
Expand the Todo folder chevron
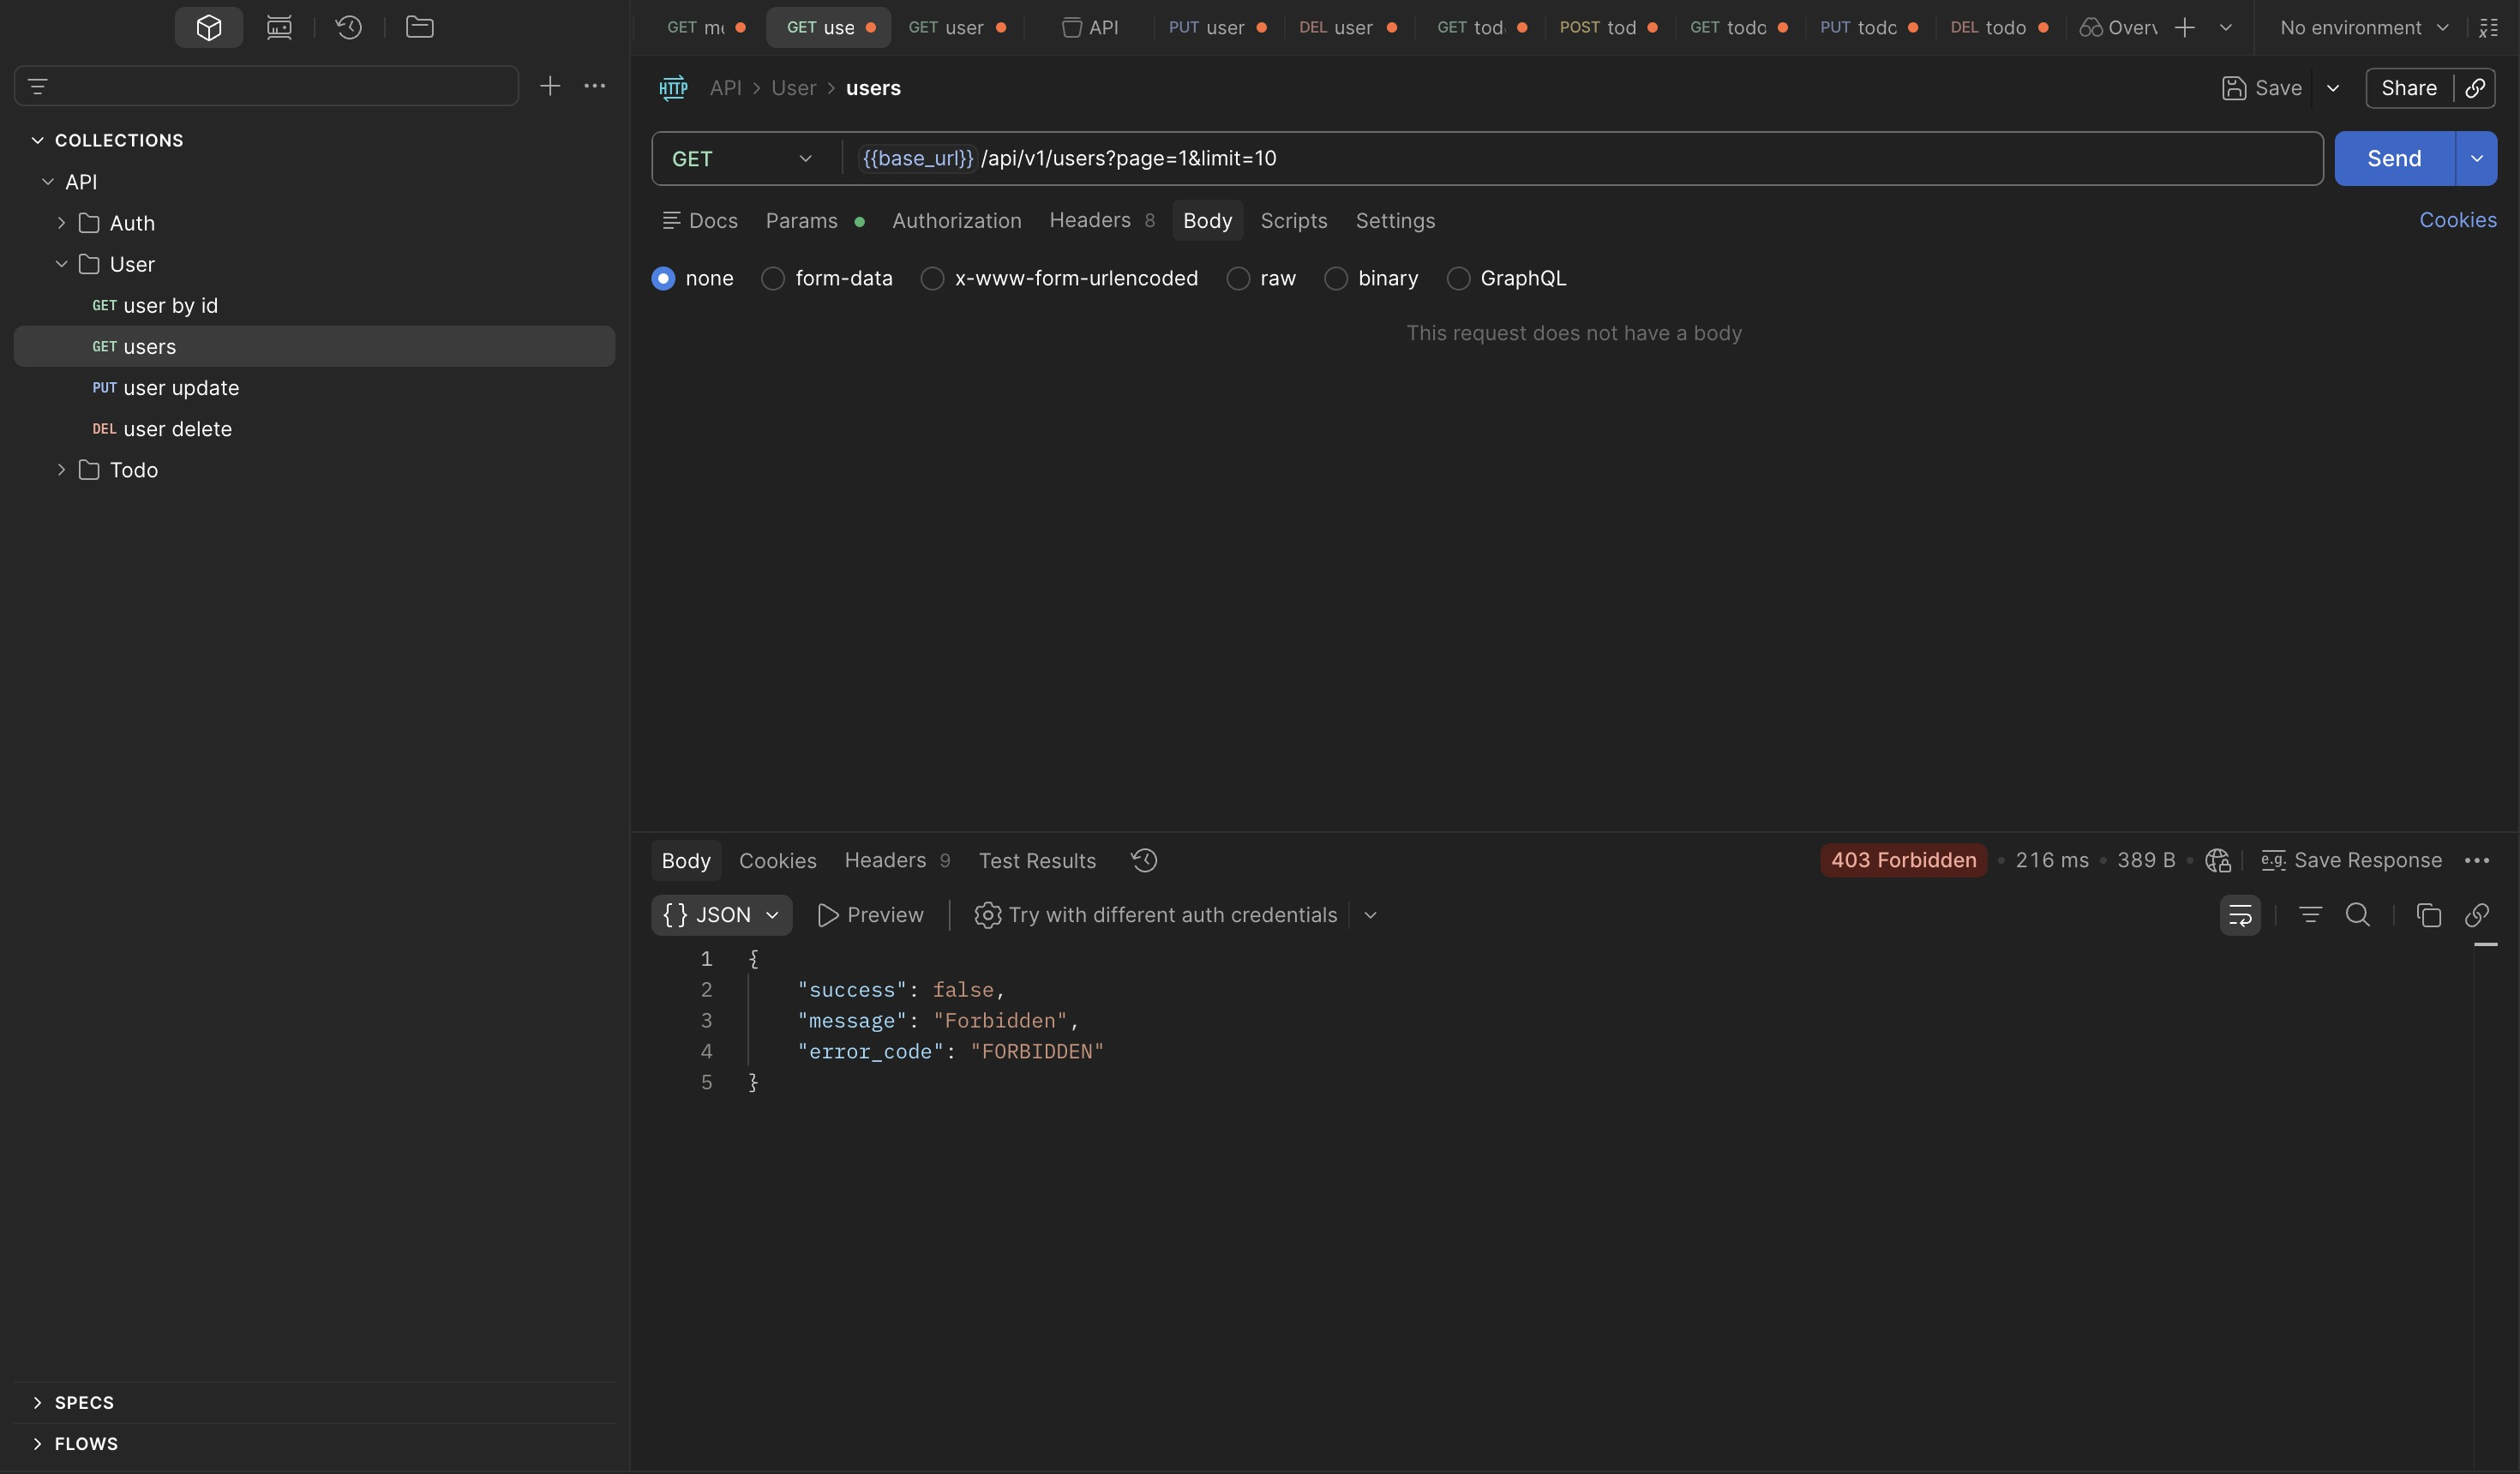tap(61, 470)
